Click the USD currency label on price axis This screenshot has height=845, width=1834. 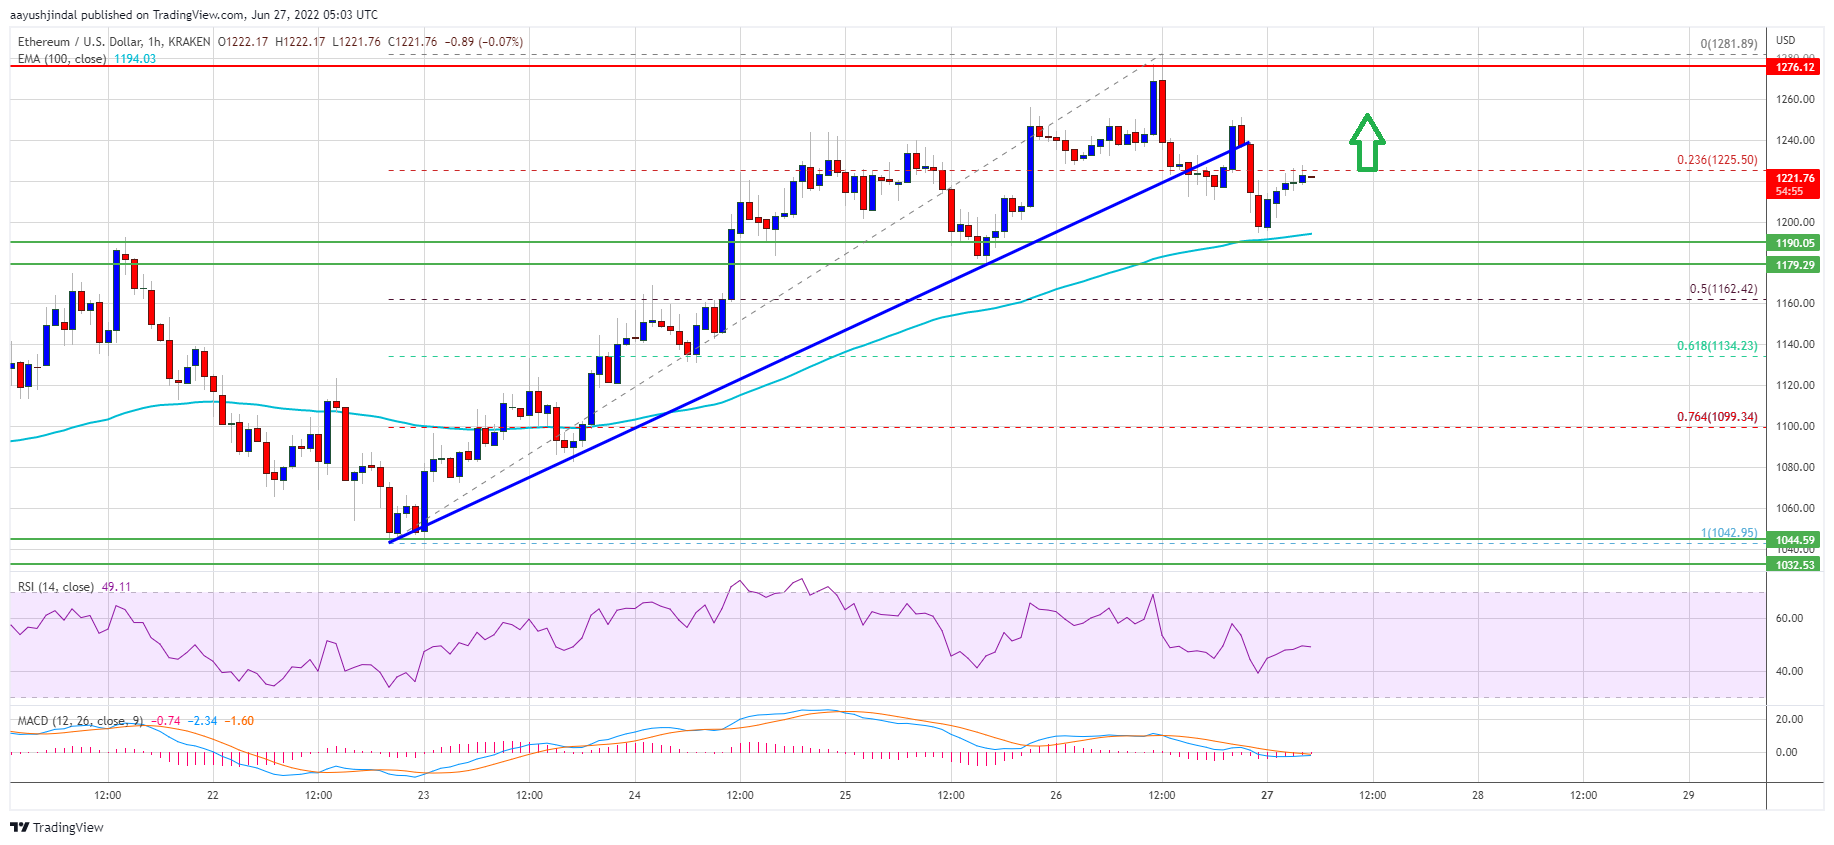point(1786,40)
